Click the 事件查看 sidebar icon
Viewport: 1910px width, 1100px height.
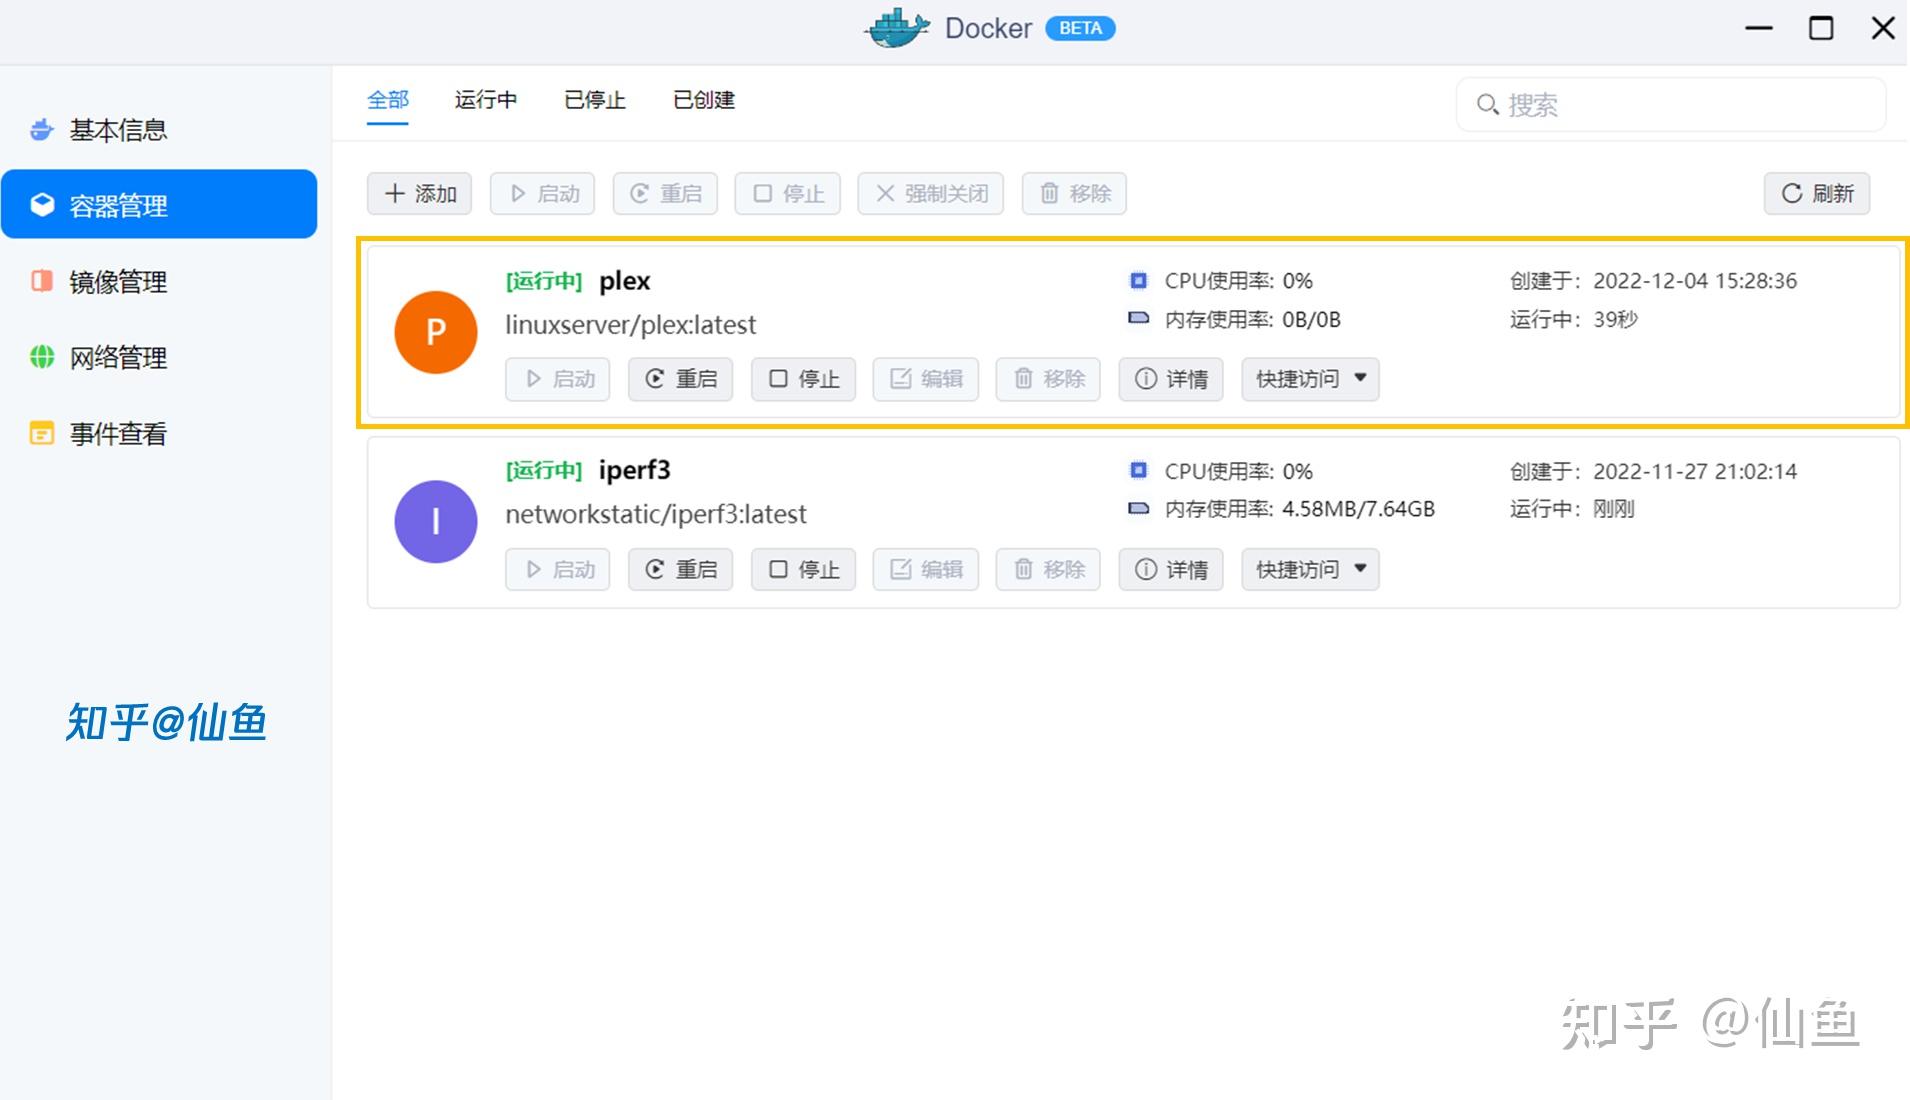[41, 433]
